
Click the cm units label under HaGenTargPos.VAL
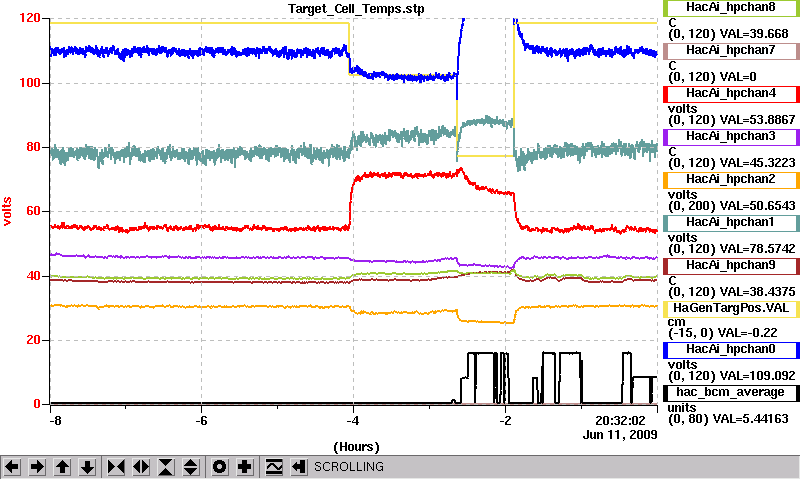pyautogui.click(x=677, y=322)
